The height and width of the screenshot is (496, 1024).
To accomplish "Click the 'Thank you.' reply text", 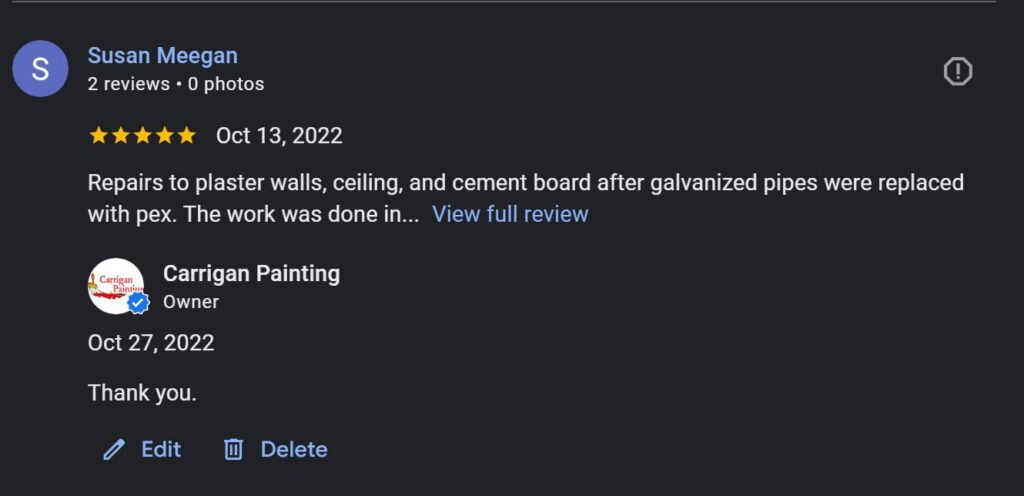I will [142, 393].
